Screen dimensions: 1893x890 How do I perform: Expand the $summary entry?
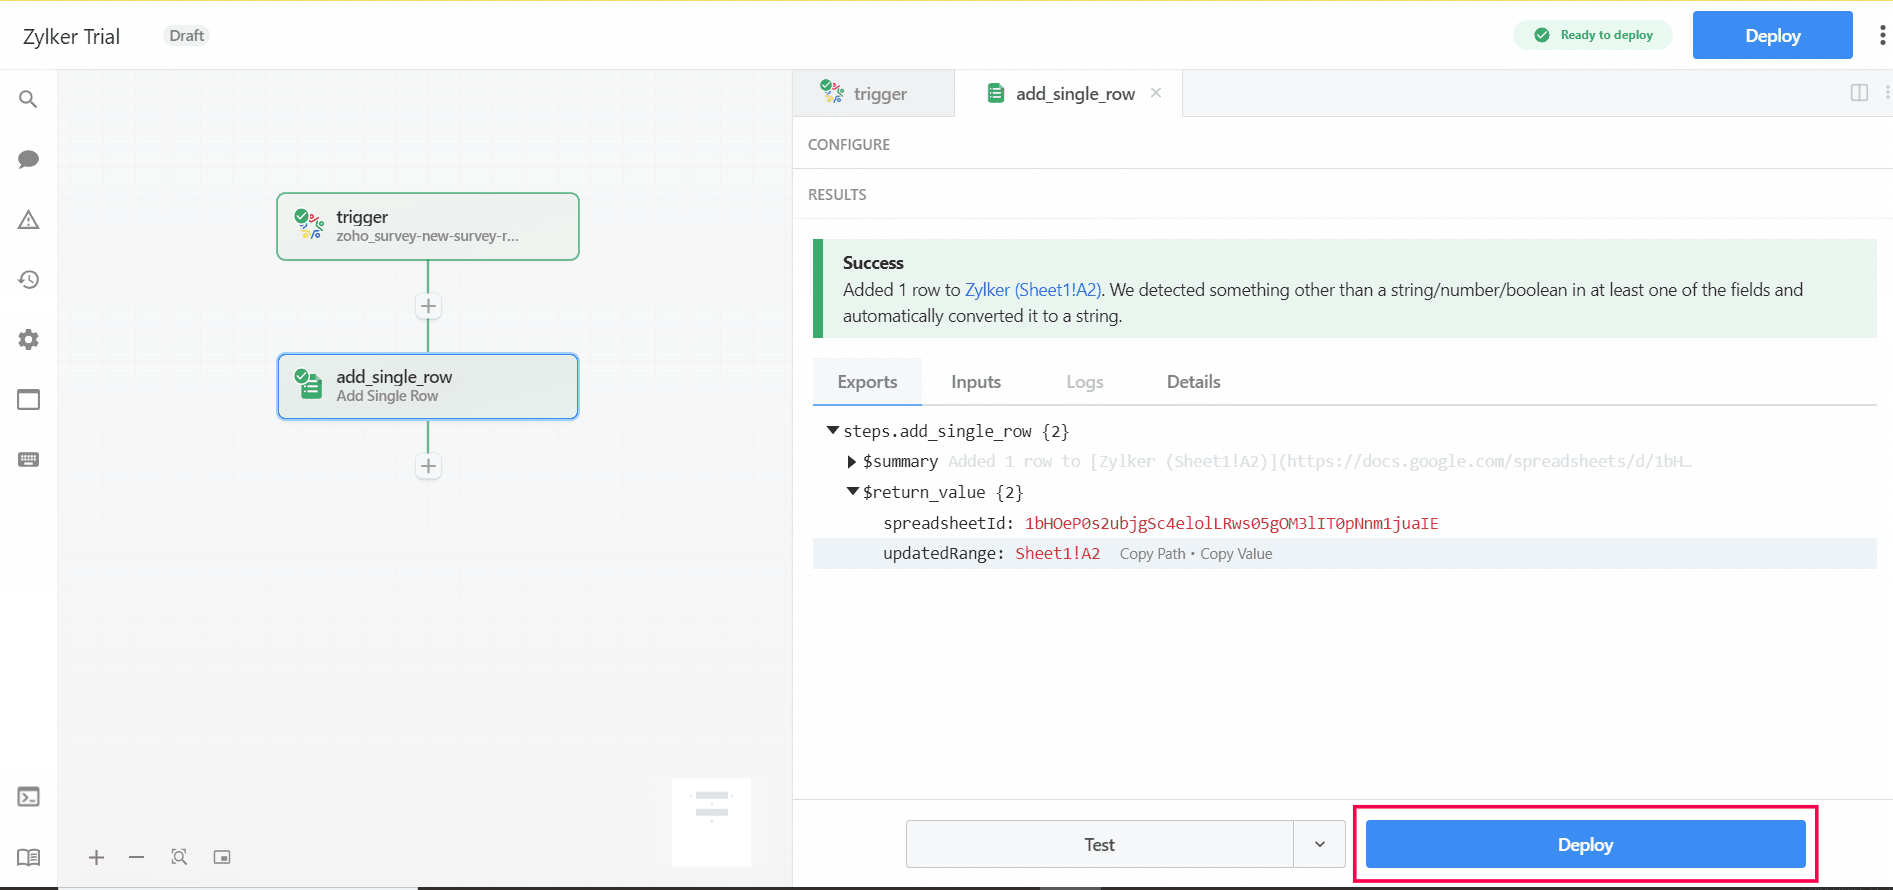tap(852, 461)
